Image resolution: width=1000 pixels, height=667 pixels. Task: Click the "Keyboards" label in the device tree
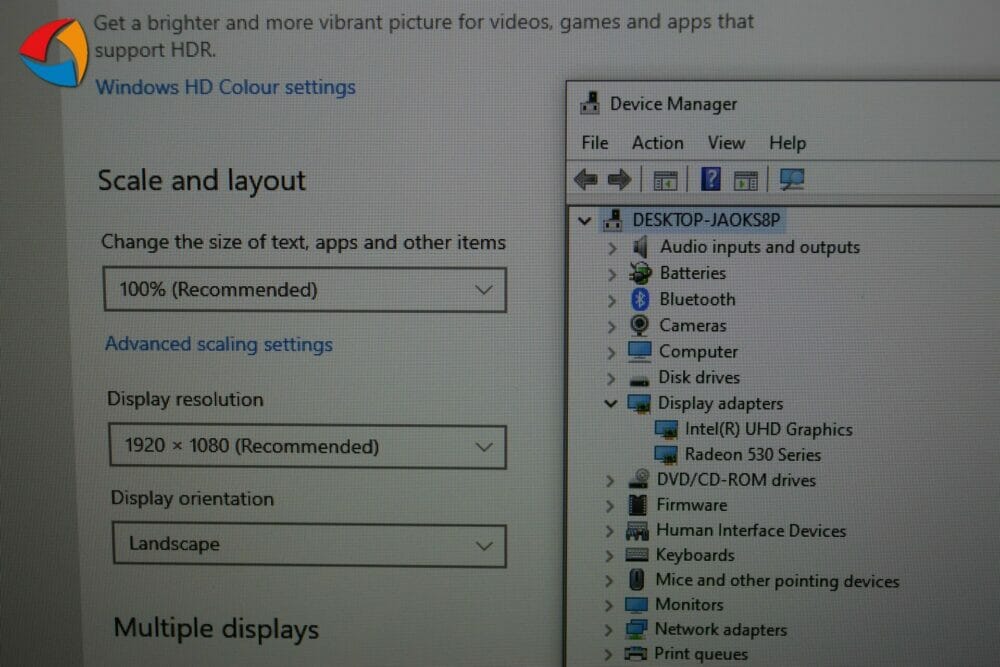pos(695,555)
